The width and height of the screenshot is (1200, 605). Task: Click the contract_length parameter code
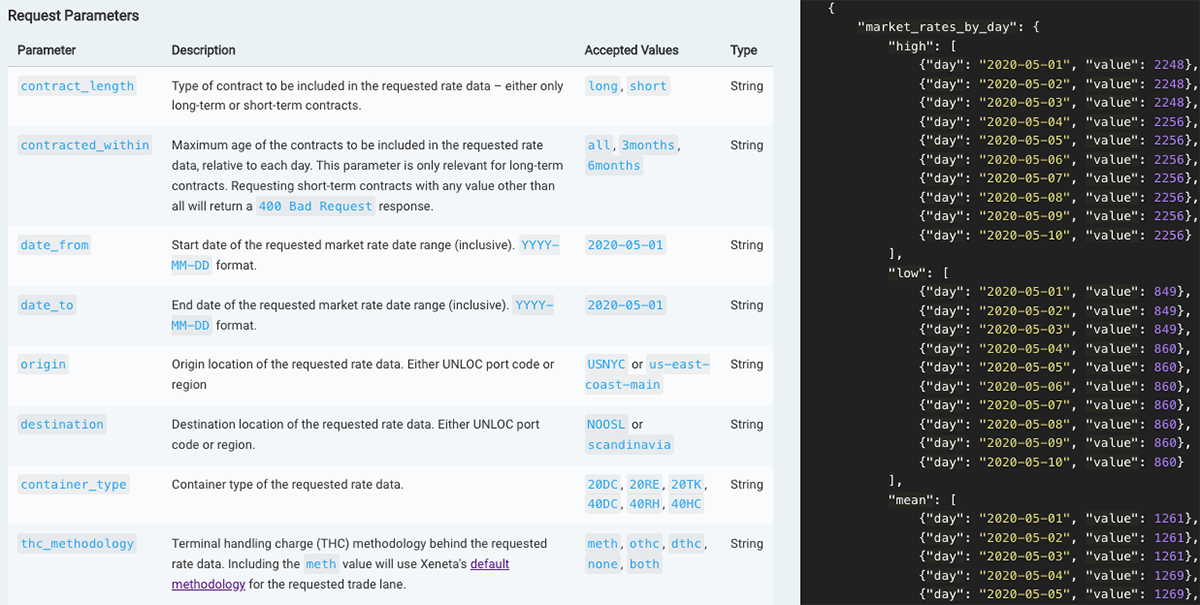tap(77, 86)
